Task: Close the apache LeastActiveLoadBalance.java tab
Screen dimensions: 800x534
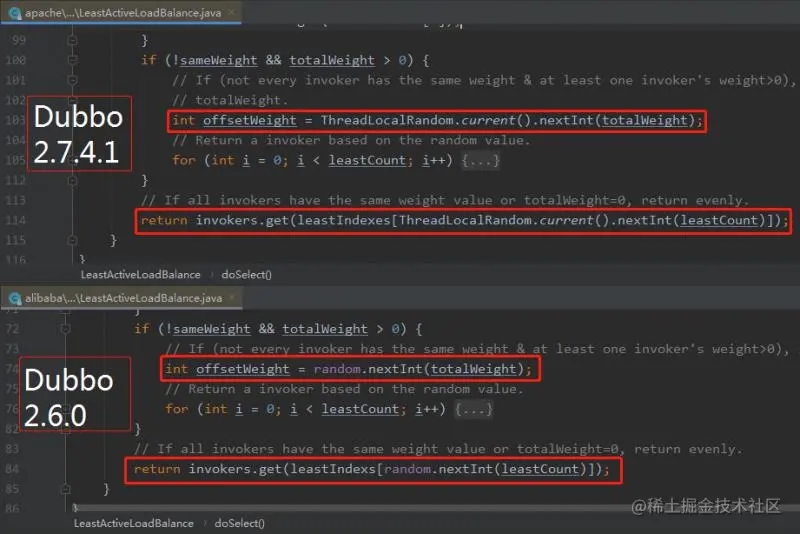Action: click(x=232, y=12)
